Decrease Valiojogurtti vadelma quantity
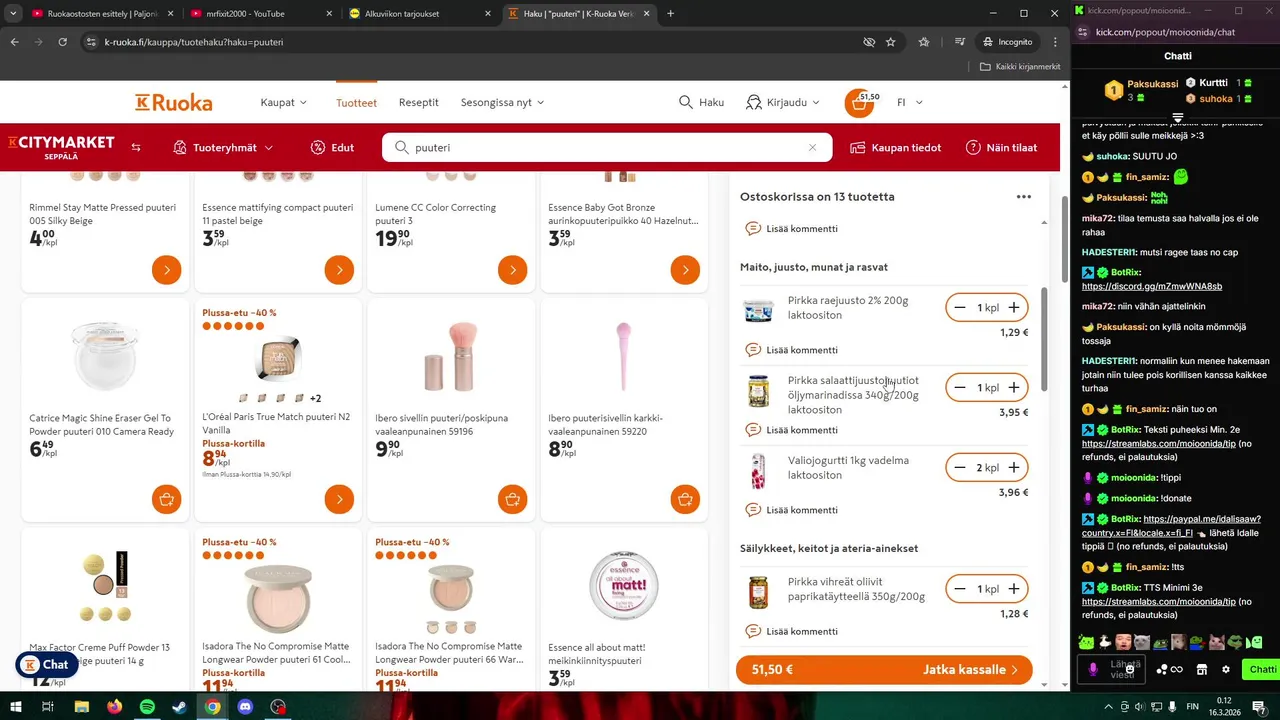The image size is (1280, 720). point(960,468)
